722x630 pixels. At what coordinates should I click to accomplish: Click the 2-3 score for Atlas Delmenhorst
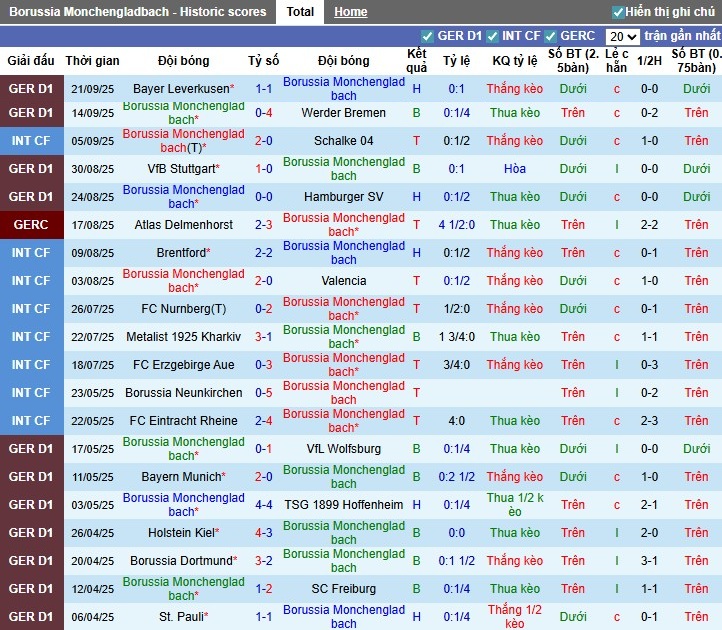[x=264, y=225]
